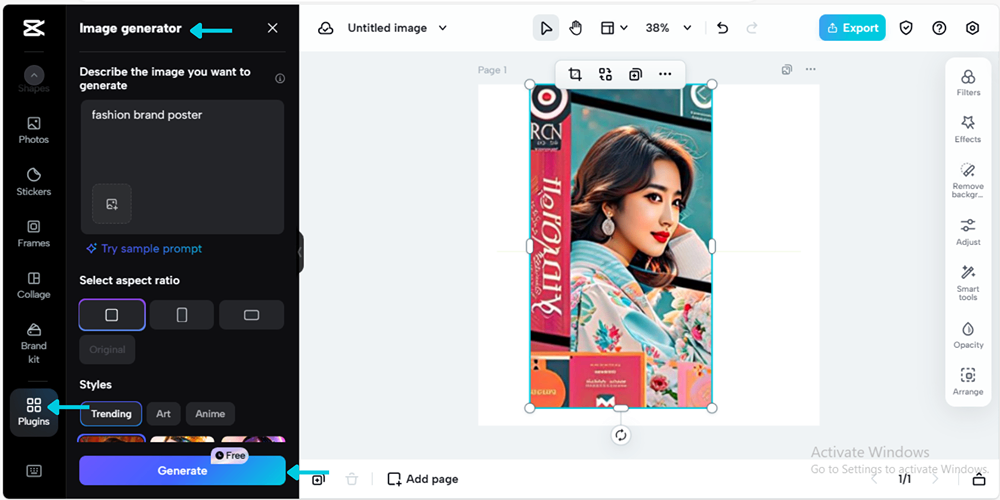Screen dimensions: 1000x500
Task: Open the Arrange panel
Action: tap(968, 382)
